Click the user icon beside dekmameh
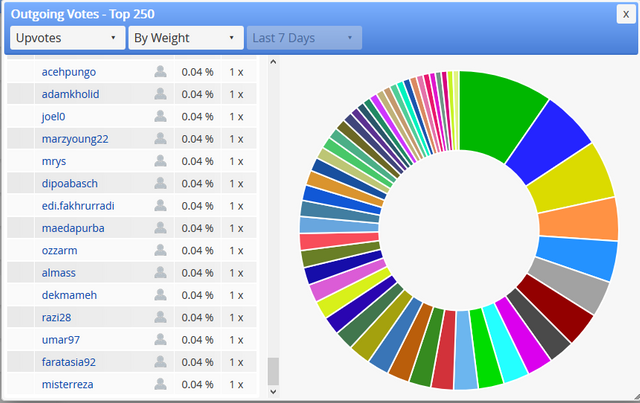The image size is (640, 403). click(x=160, y=295)
